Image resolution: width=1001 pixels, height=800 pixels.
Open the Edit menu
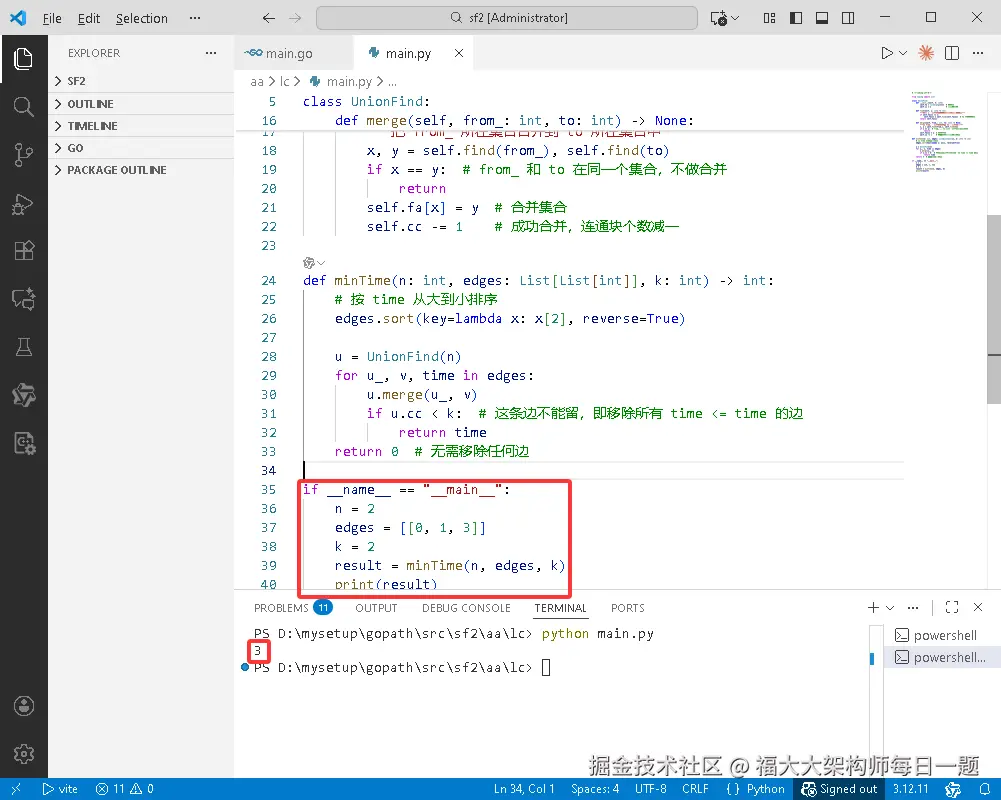[89, 19]
